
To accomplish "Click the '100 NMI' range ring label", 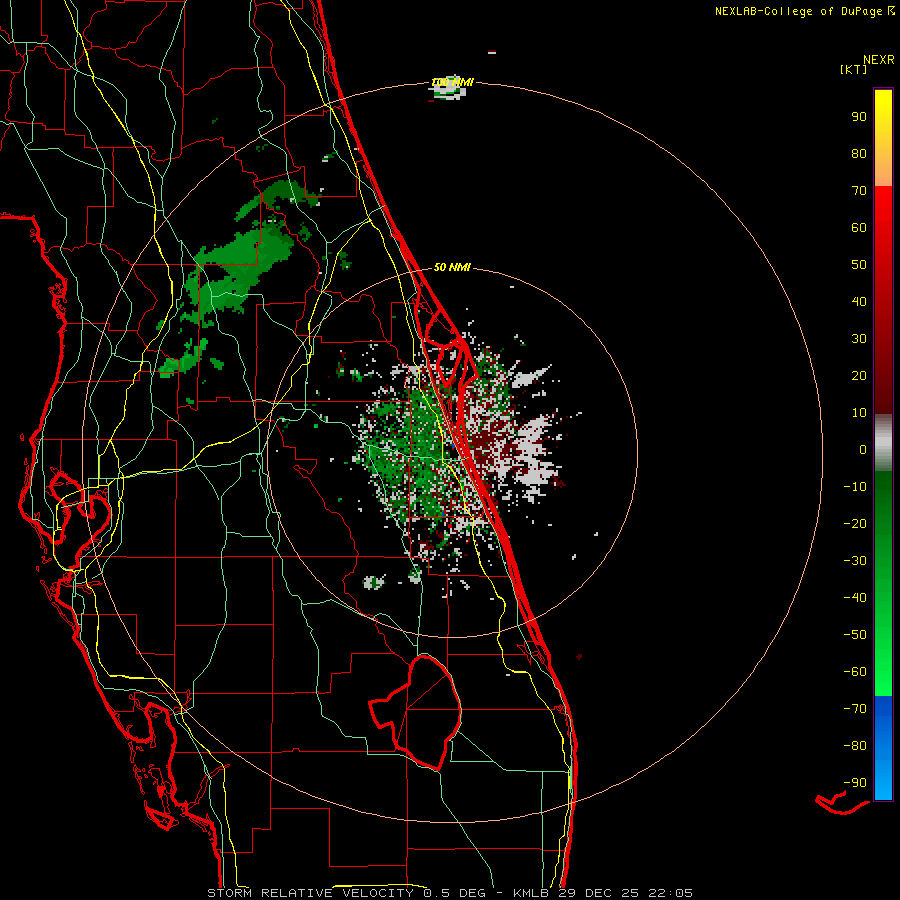I will point(452,83).
